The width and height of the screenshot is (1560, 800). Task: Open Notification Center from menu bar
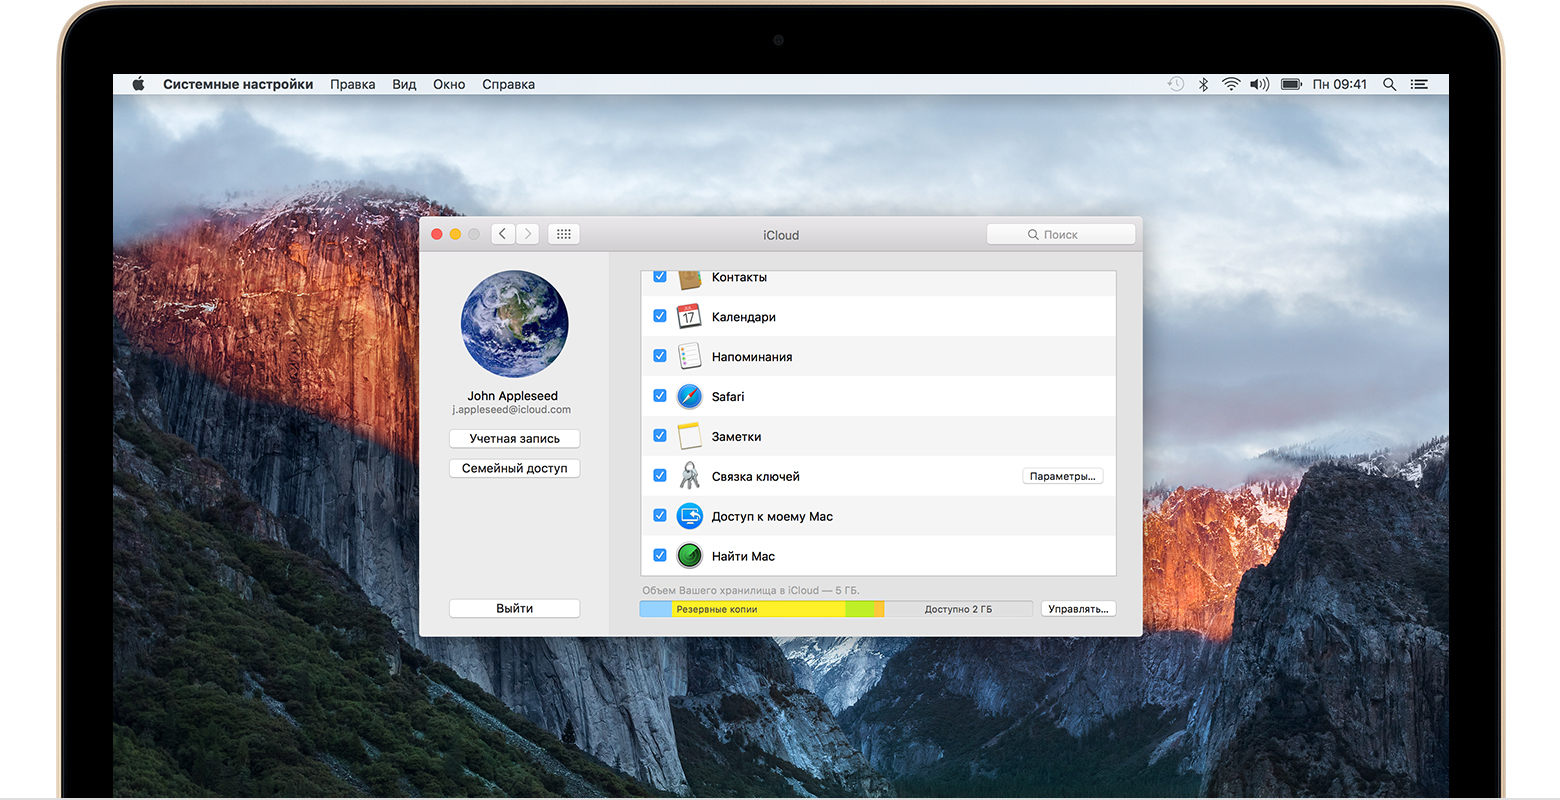(x=1419, y=85)
